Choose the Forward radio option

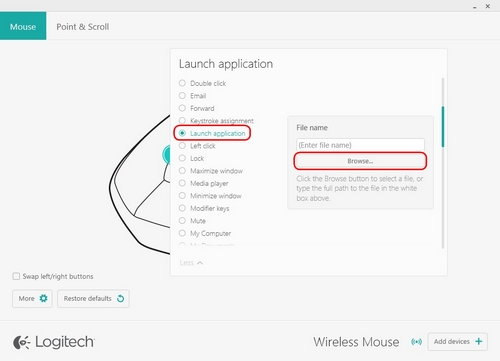tap(182, 108)
